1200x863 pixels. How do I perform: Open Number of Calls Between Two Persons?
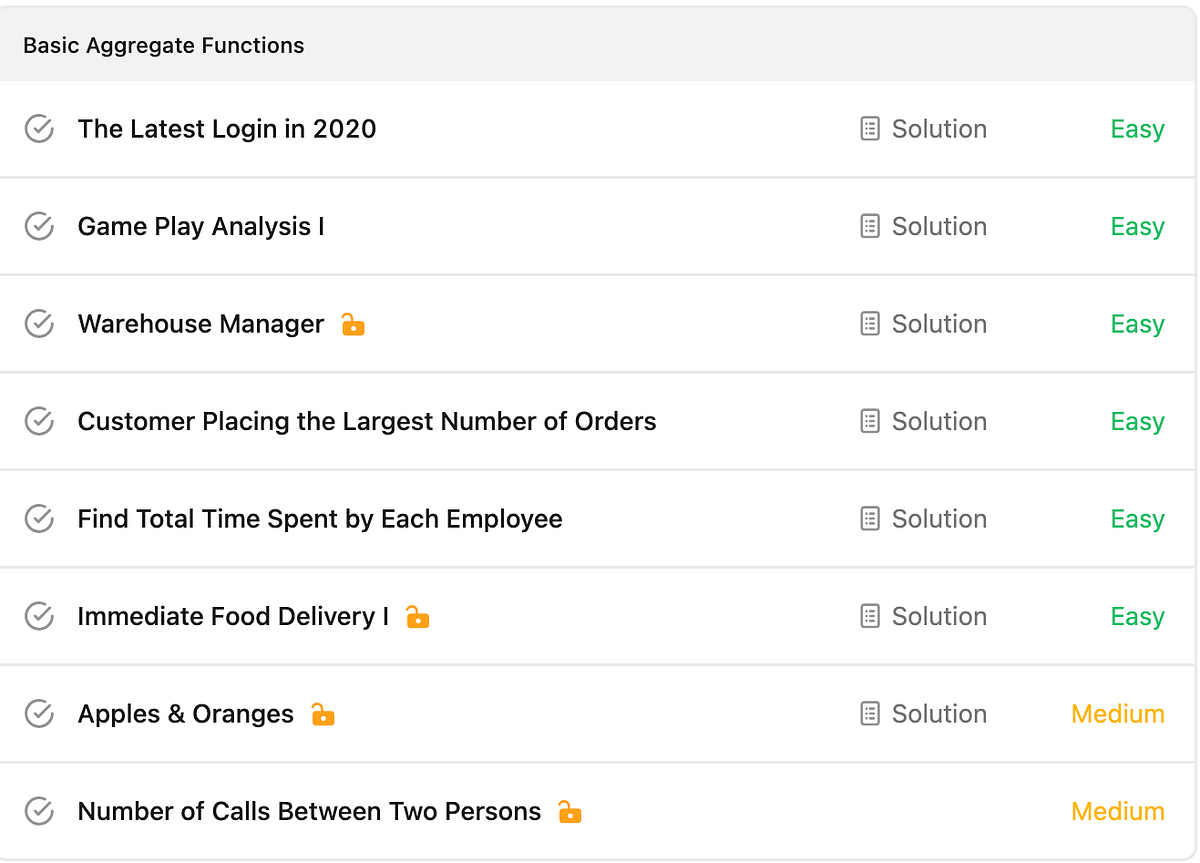(x=309, y=811)
